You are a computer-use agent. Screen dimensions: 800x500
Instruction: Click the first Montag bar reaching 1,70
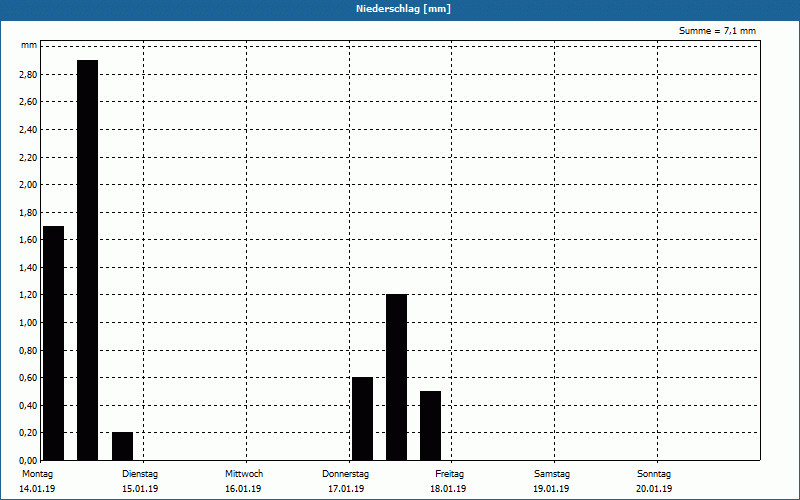(x=53, y=343)
